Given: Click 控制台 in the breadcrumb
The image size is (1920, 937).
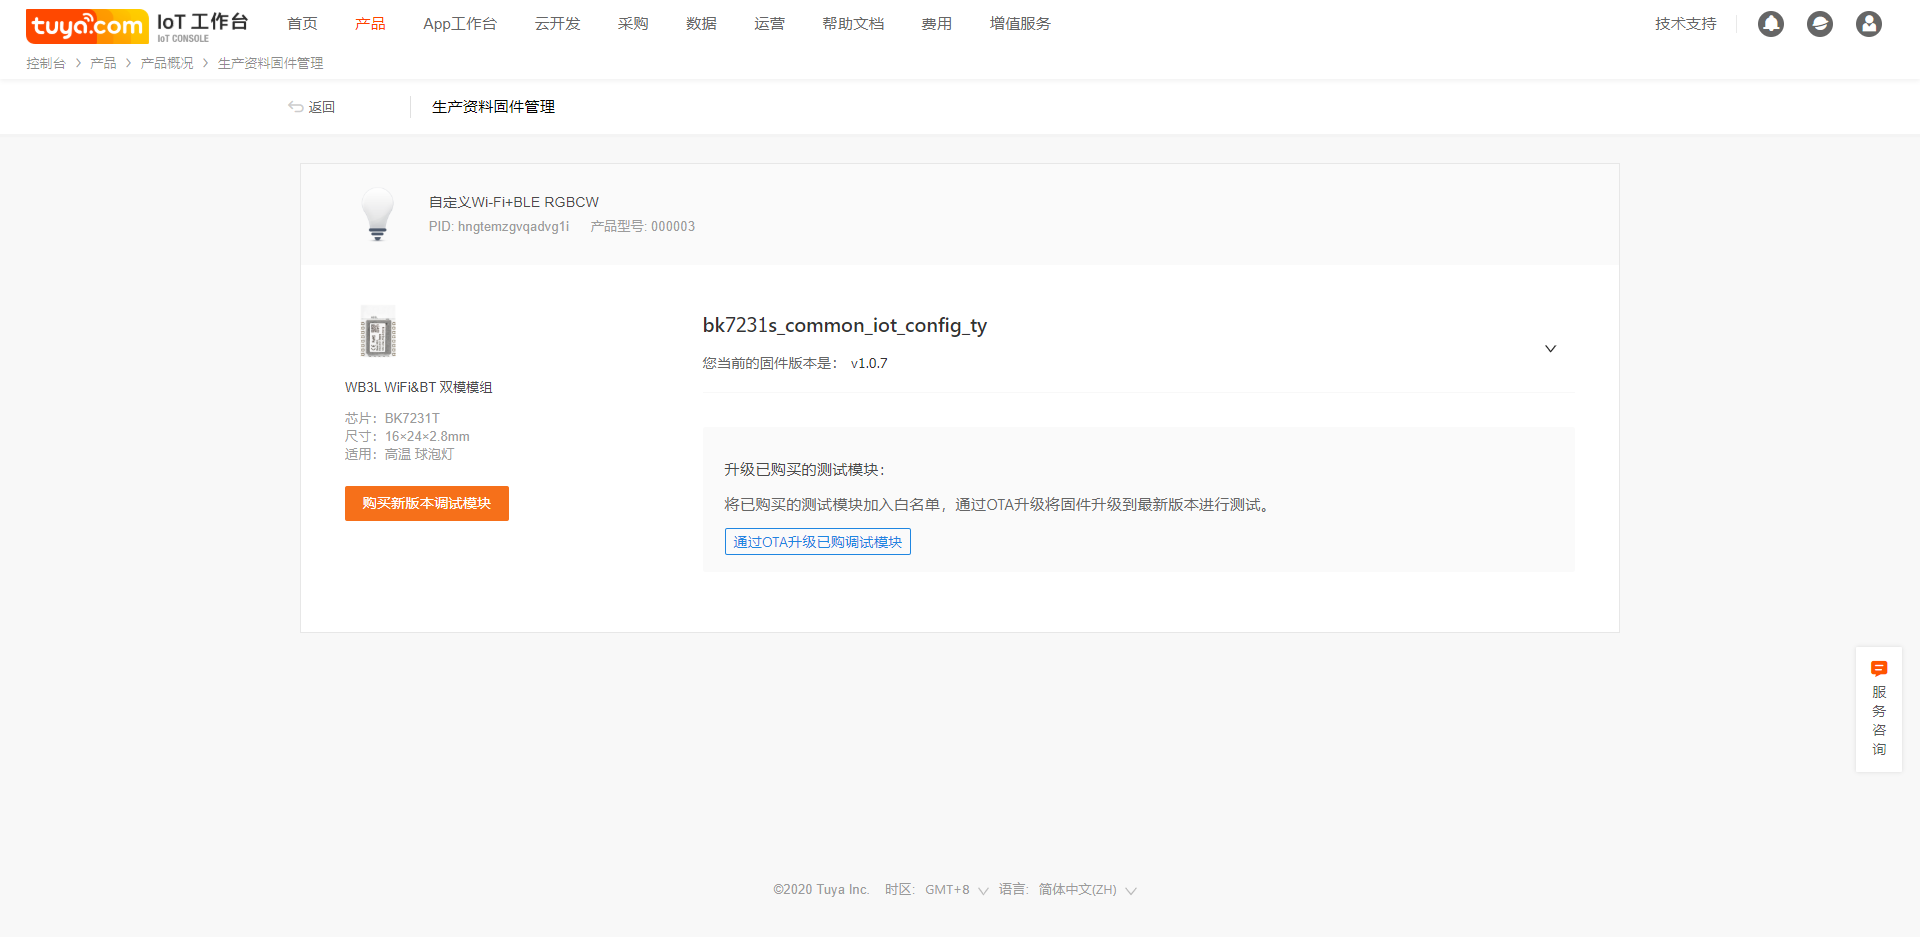Looking at the screenshot, I should pos(45,63).
